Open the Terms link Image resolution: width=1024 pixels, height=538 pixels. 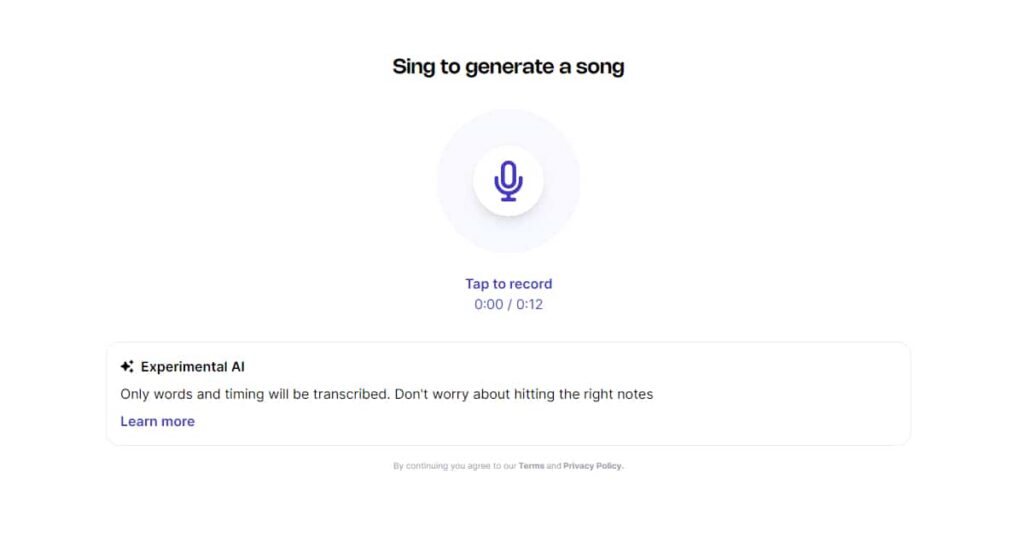[x=531, y=466]
